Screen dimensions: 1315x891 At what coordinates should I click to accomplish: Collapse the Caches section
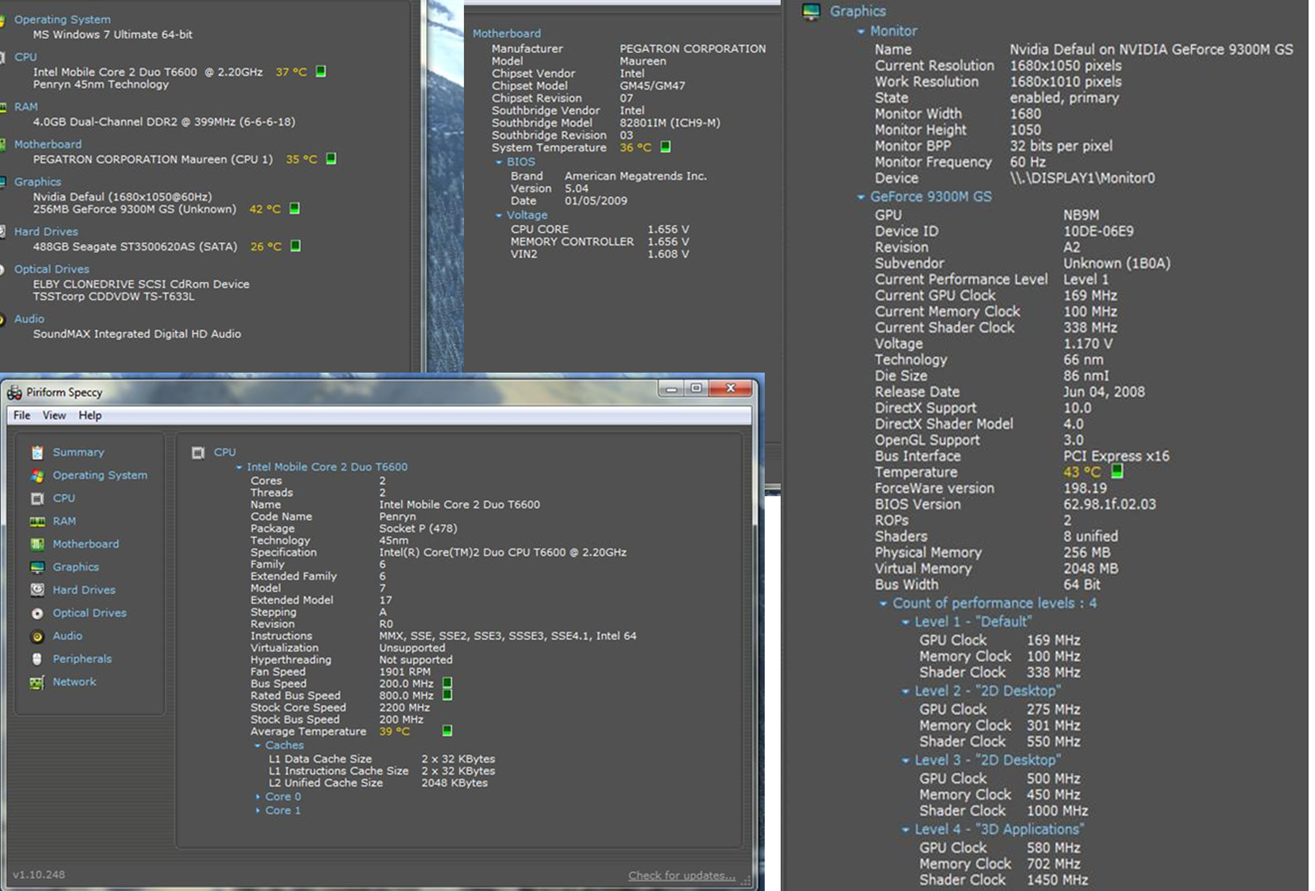257,746
